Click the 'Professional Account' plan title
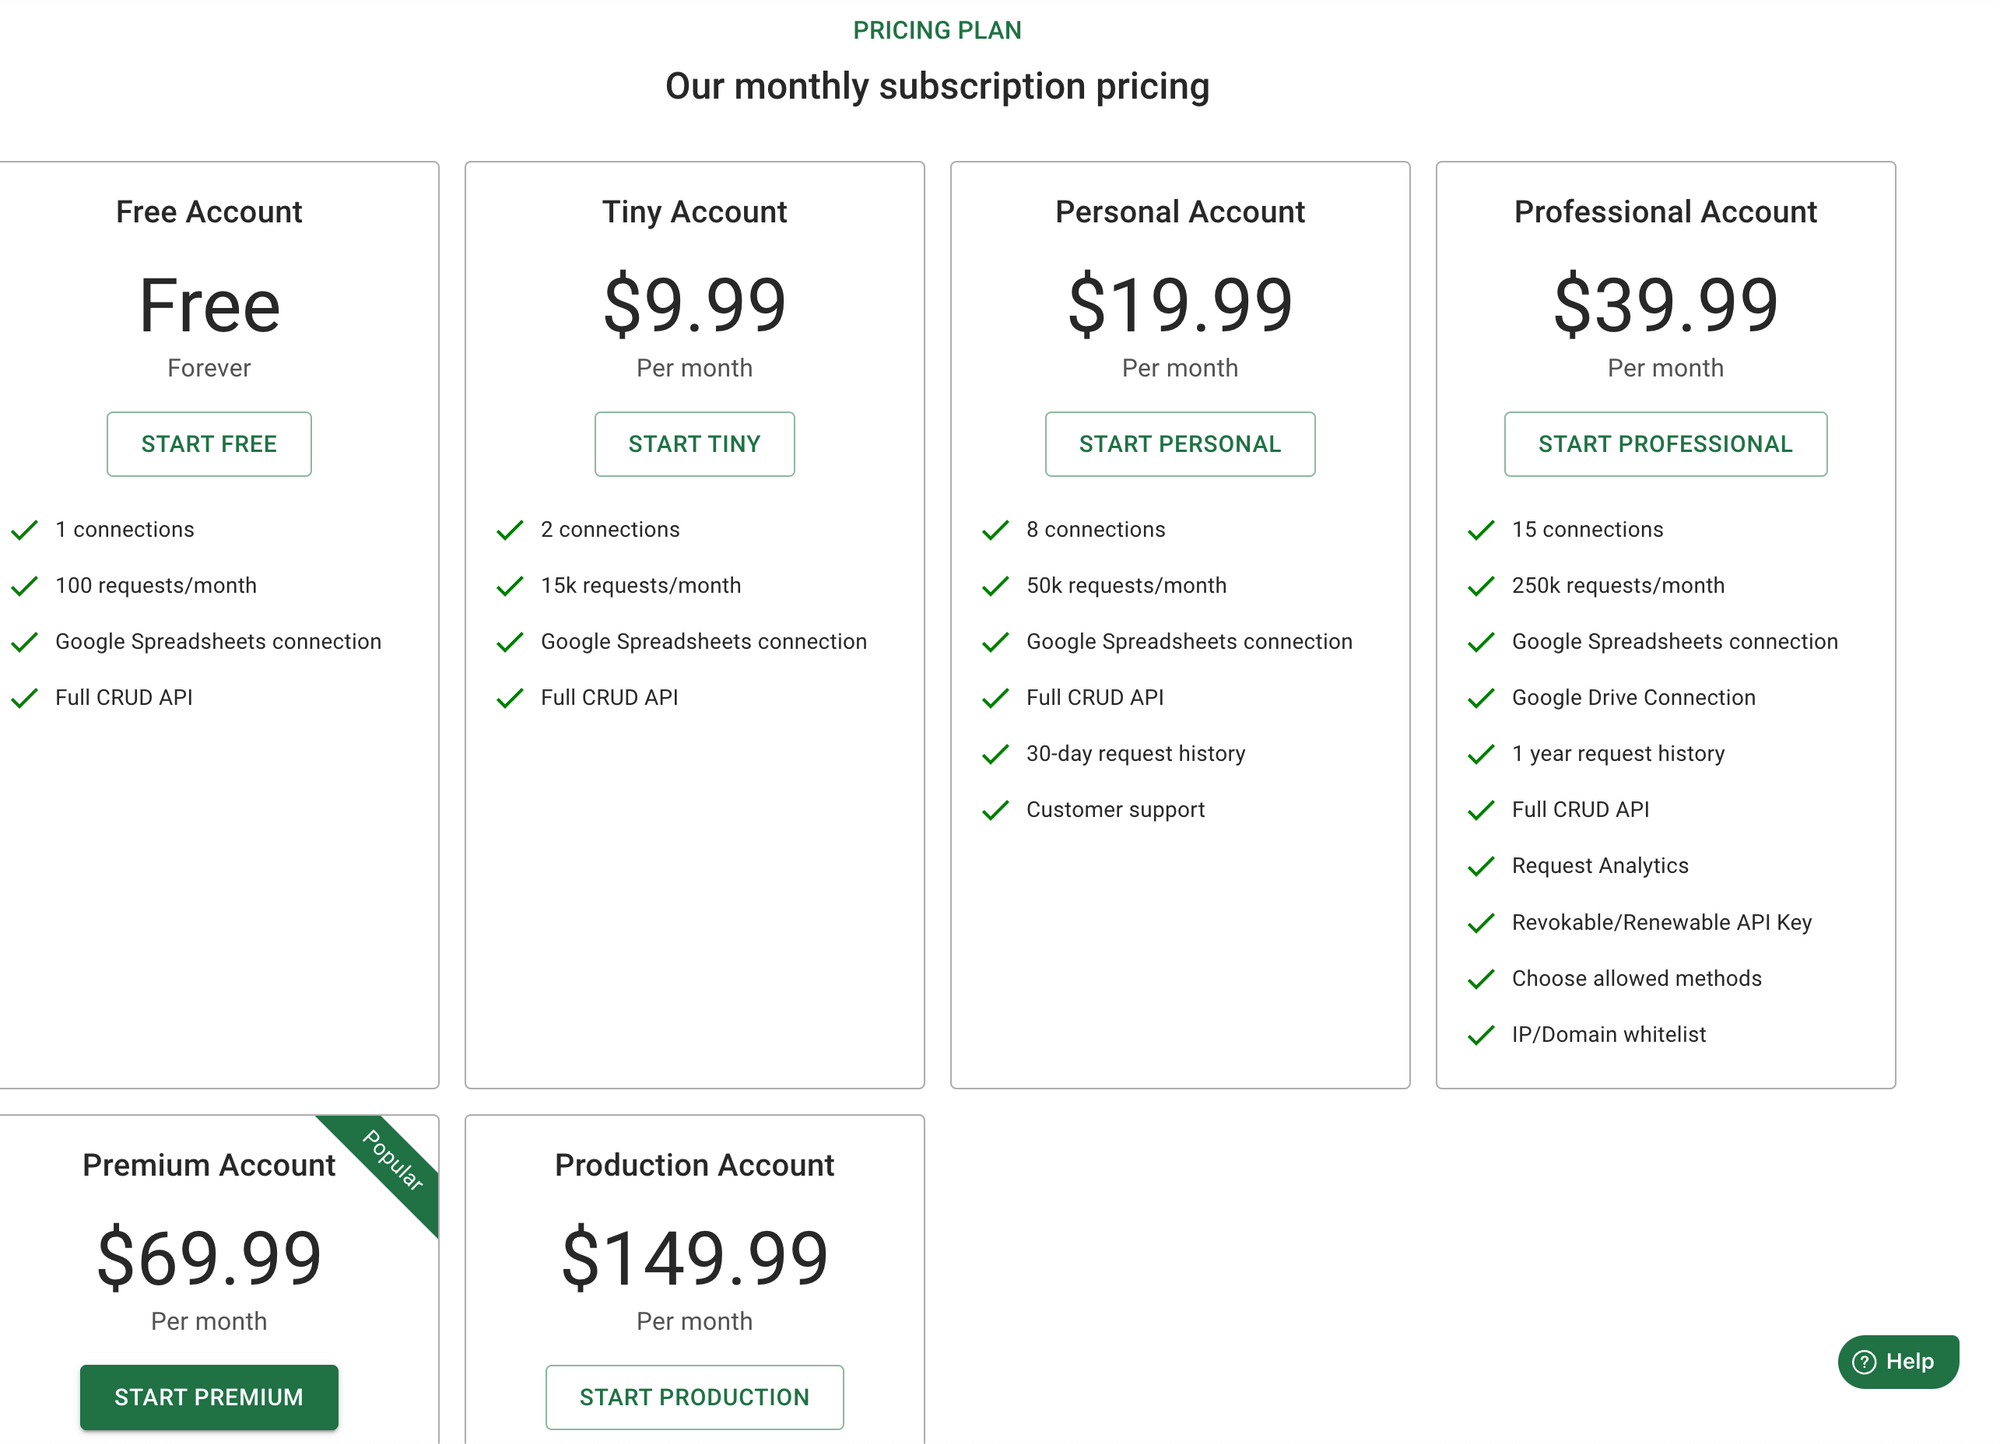Image resolution: width=2000 pixels, height=1444 pixels. pos(1665,212)
